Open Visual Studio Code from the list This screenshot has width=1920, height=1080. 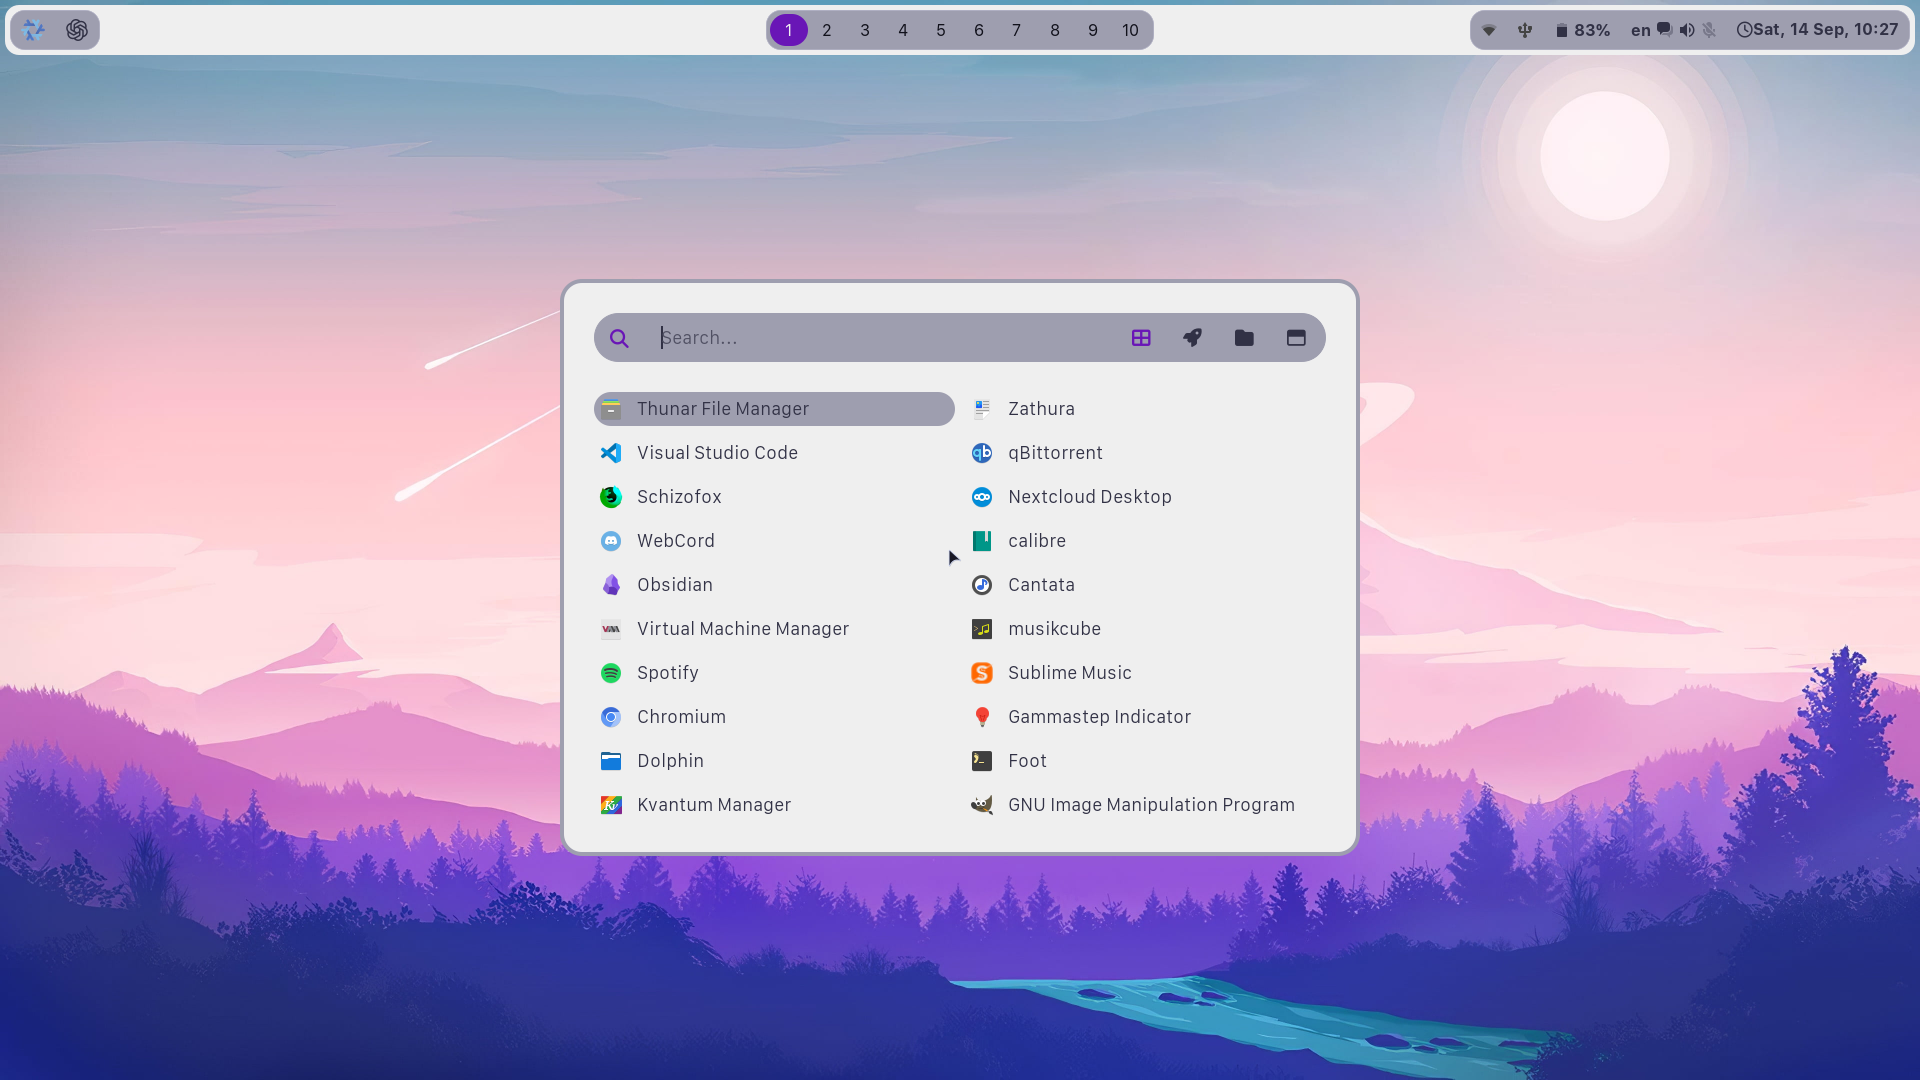(x=774, y=453)
